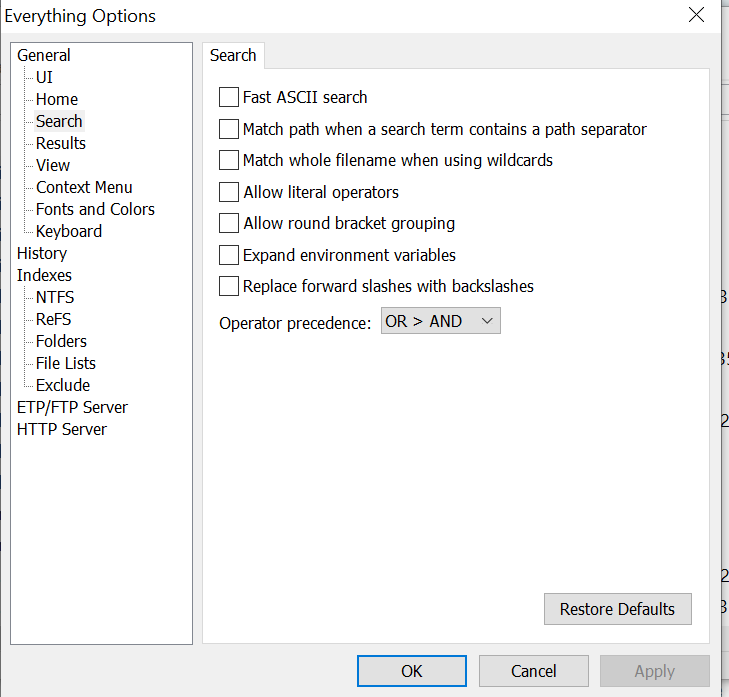Open the Results settings page

click(x=60, y=143)
